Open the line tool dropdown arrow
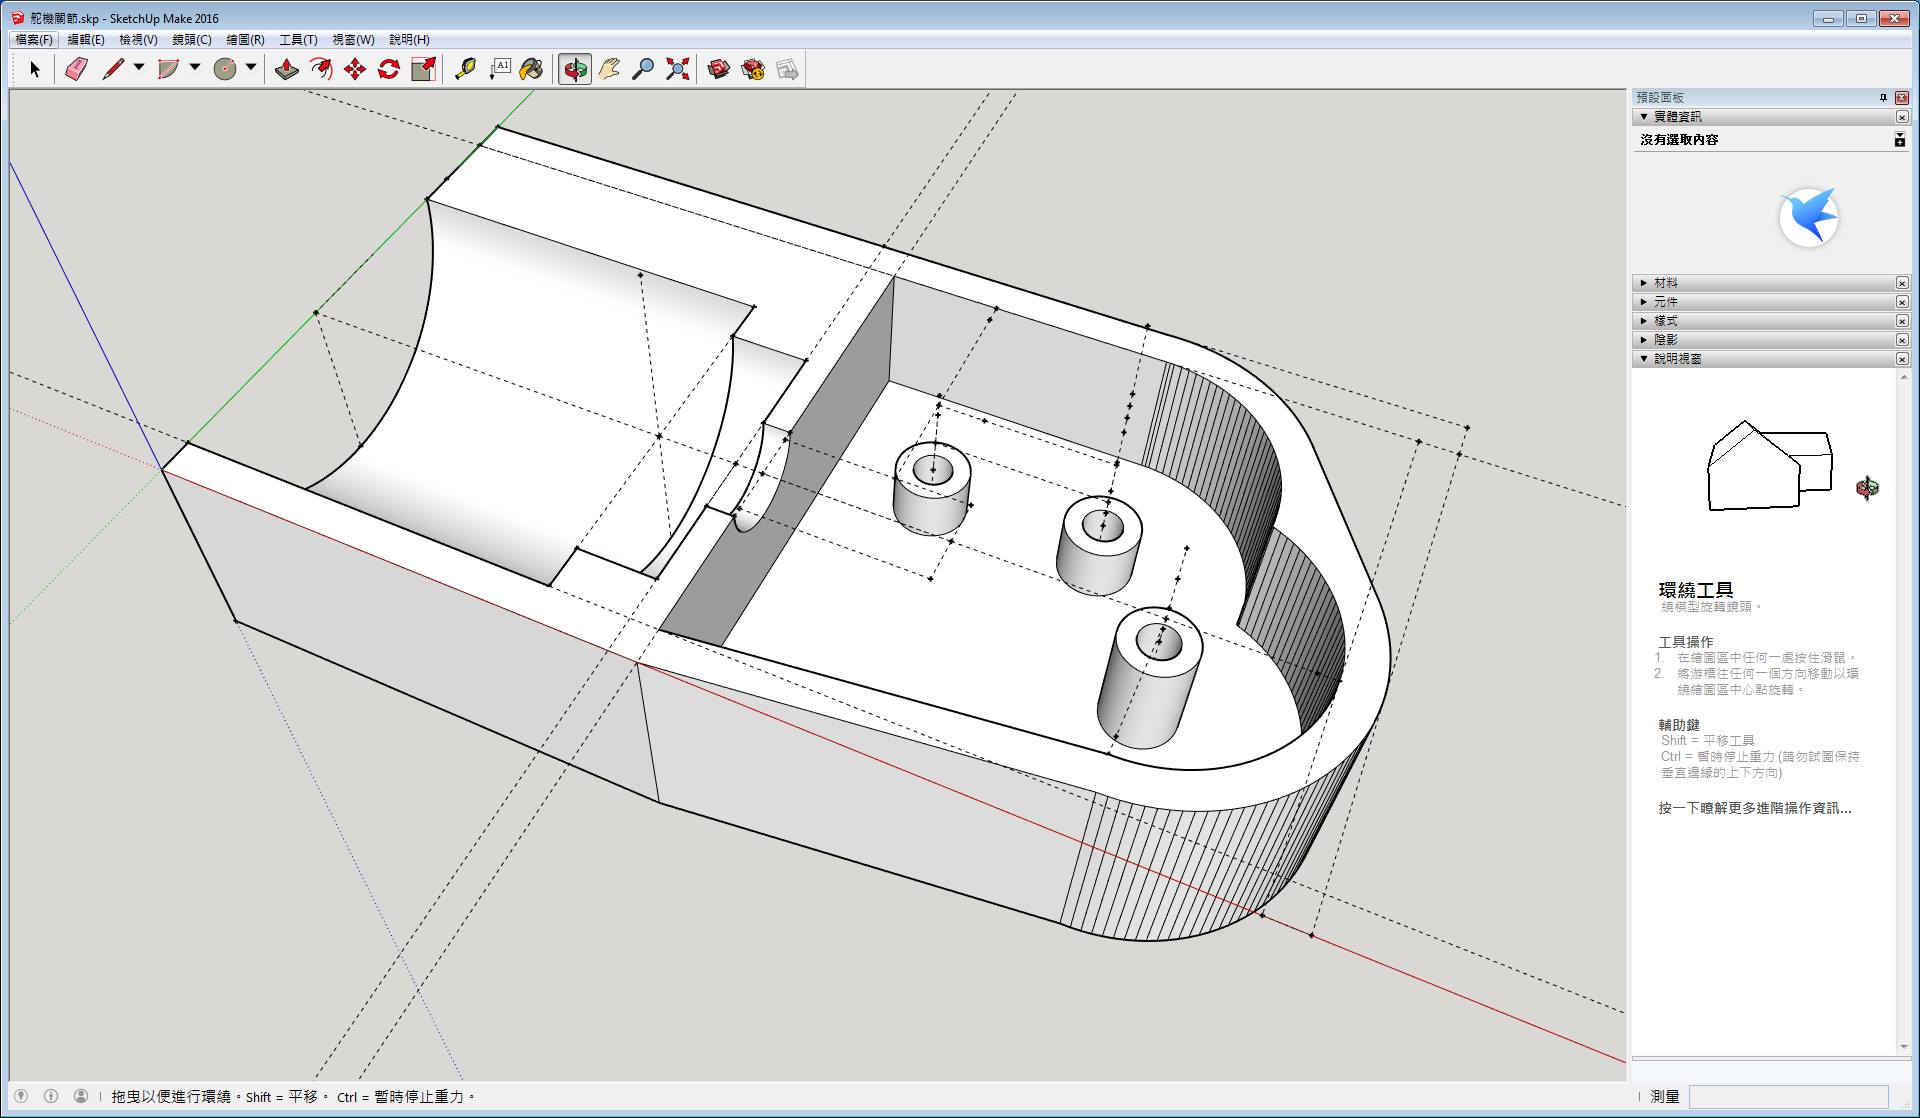1920x1118 pixels. point(139,68)
